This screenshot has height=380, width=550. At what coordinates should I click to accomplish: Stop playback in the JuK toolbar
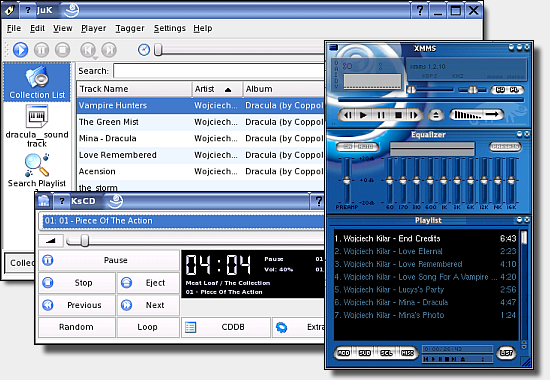click(x=62, y=50)
